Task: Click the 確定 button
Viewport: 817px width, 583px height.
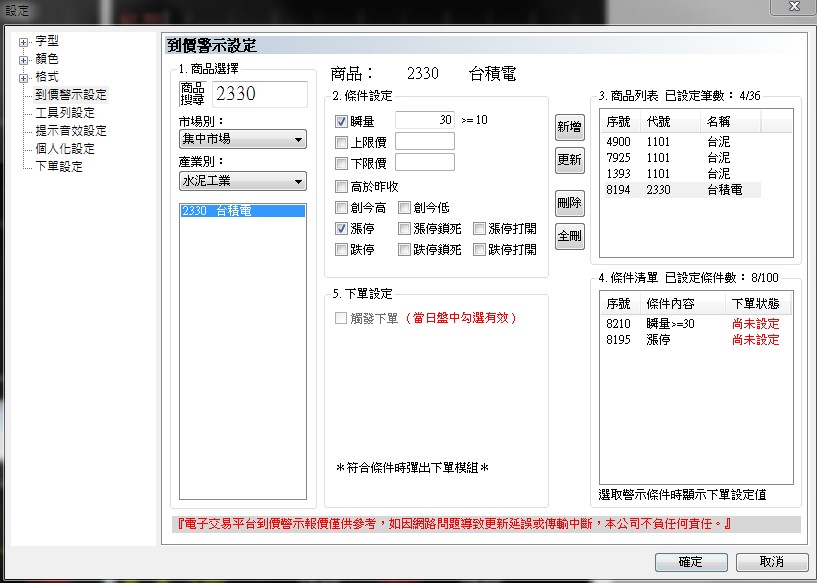Action: click(689, 562)
